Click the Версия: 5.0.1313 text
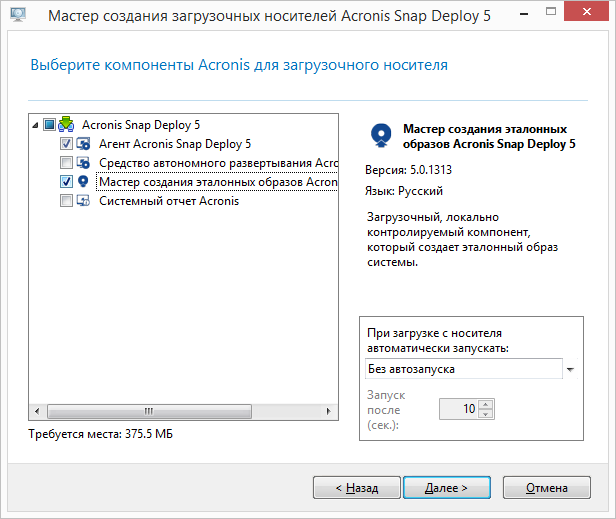Screen dimensions: 616x519 pos(409,170)
